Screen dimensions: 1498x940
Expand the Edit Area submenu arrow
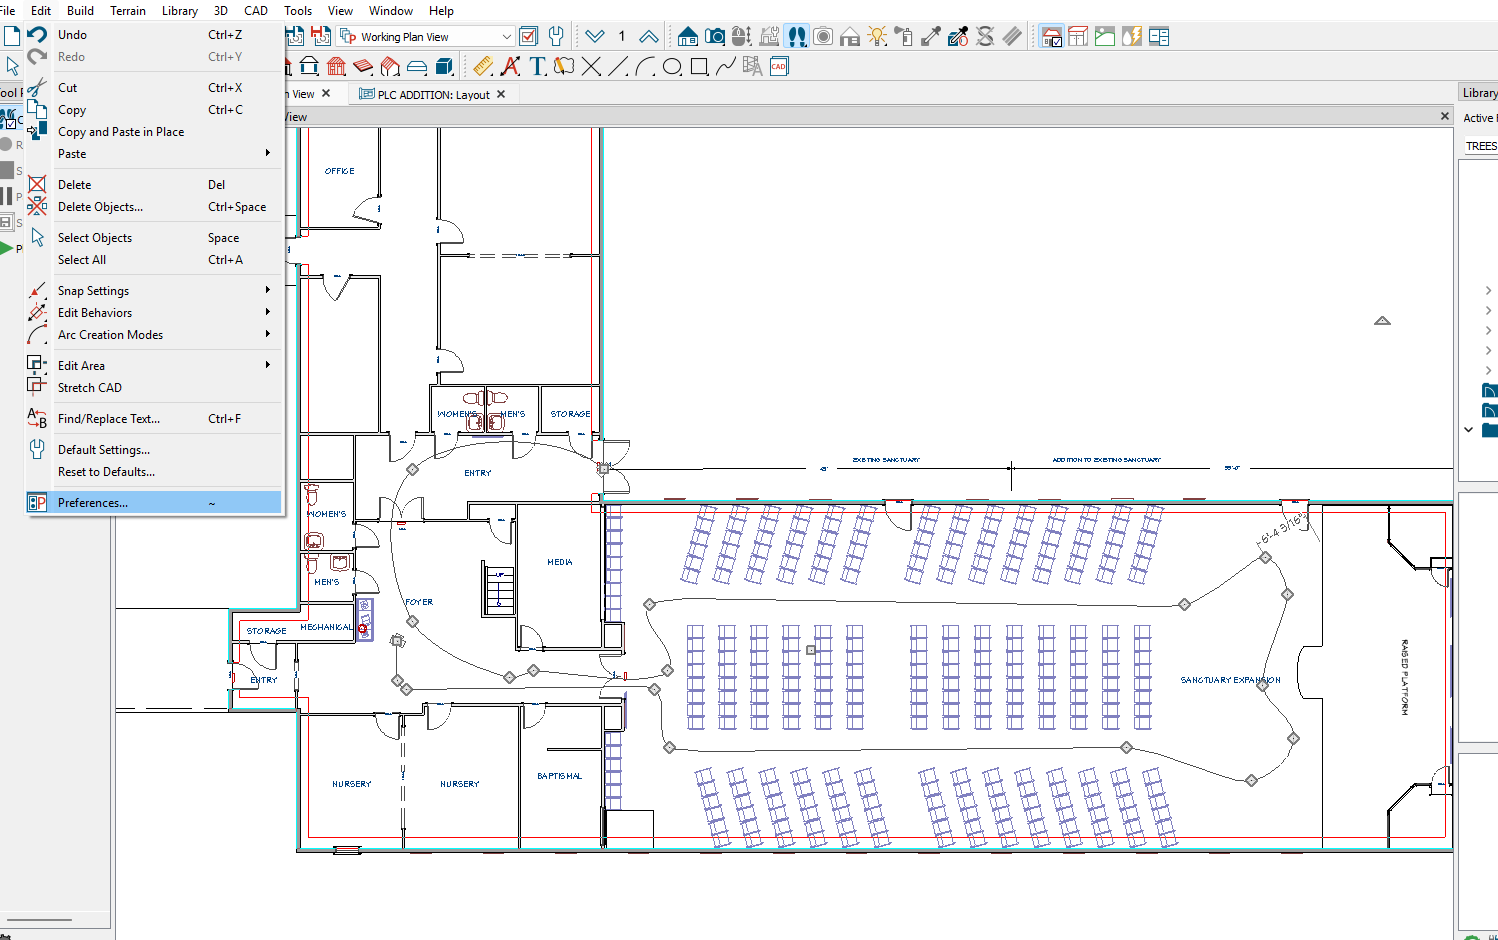(267, 366)
